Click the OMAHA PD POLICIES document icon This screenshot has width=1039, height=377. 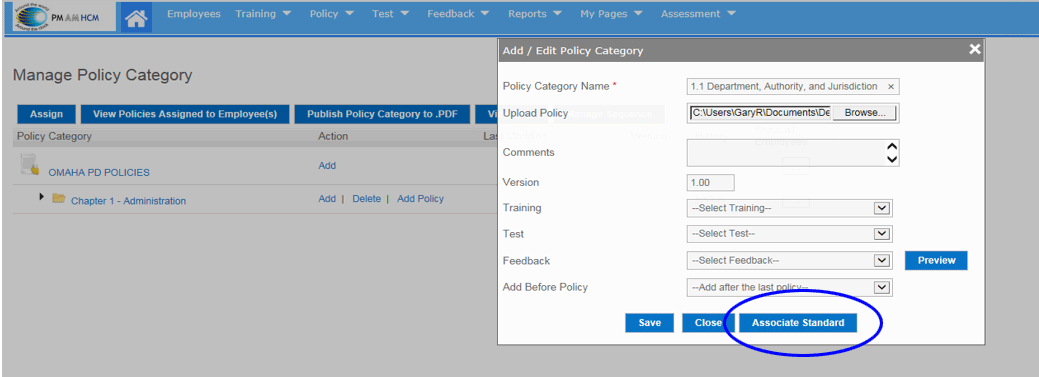(29, 164)
